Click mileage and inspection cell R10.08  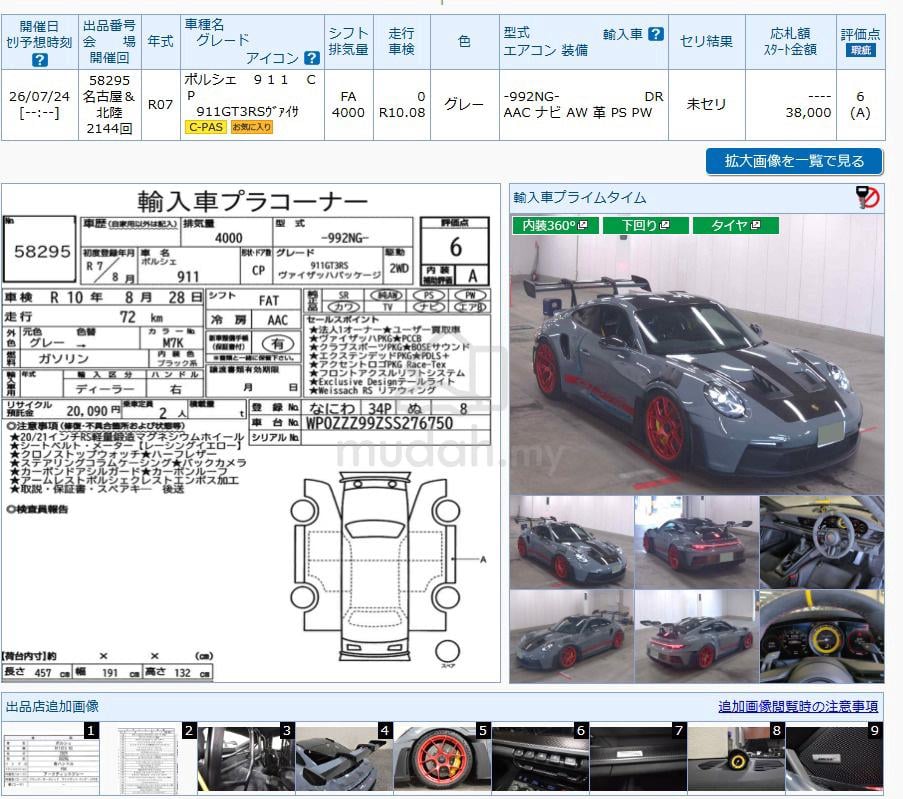[x=401, y=104]
